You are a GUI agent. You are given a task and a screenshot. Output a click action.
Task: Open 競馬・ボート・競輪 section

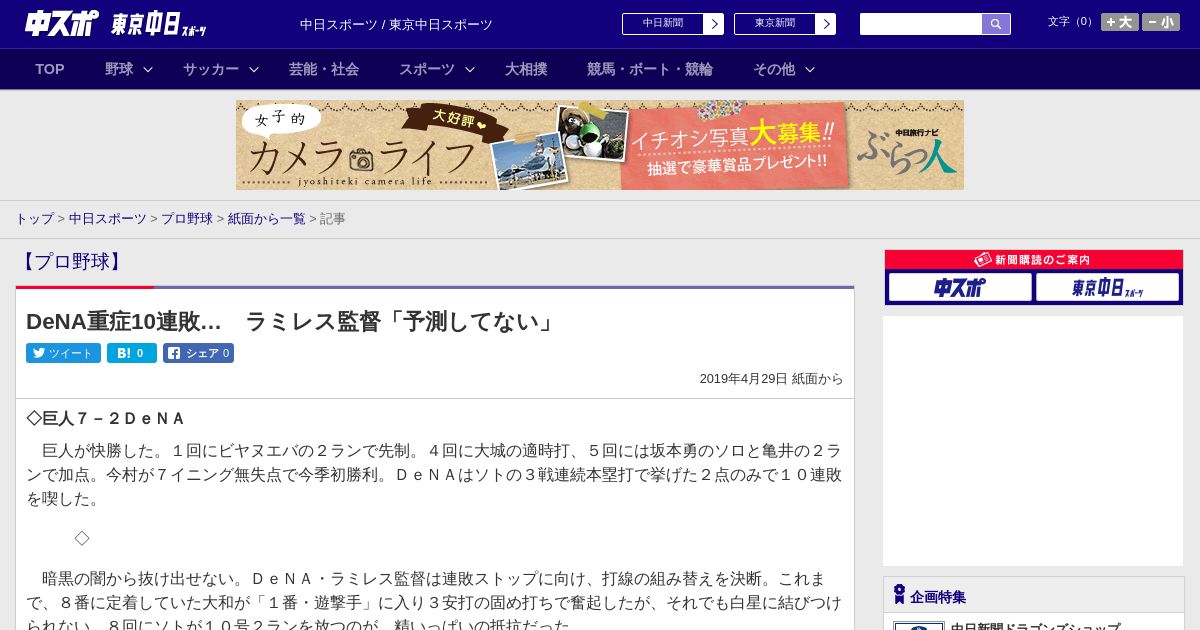click(x=650, y=69)
